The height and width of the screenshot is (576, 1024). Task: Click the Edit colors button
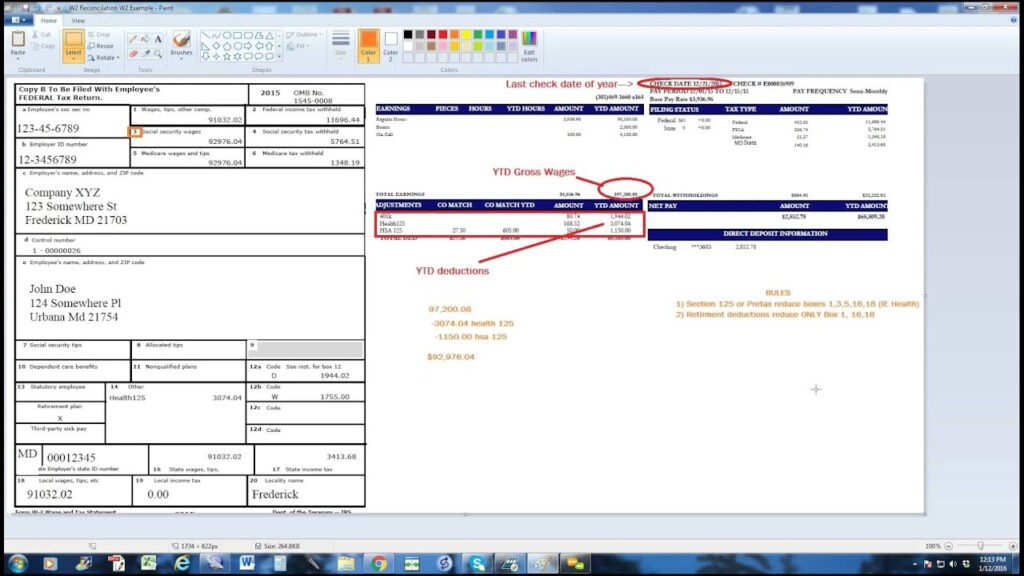(529, 43)
